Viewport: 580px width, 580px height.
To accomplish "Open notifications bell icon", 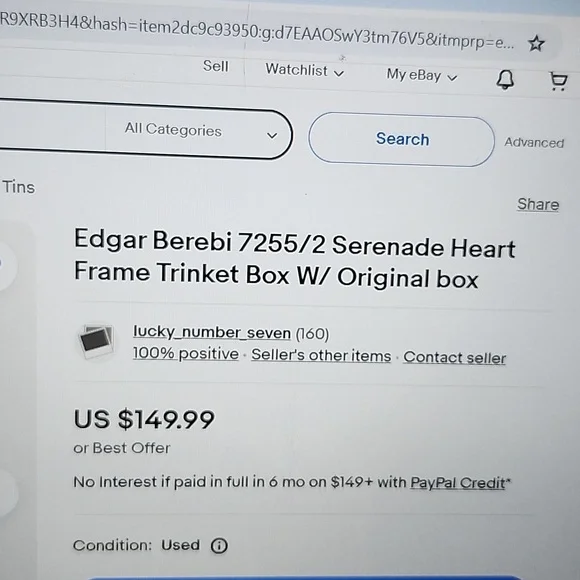I will (x=505, y=80).
